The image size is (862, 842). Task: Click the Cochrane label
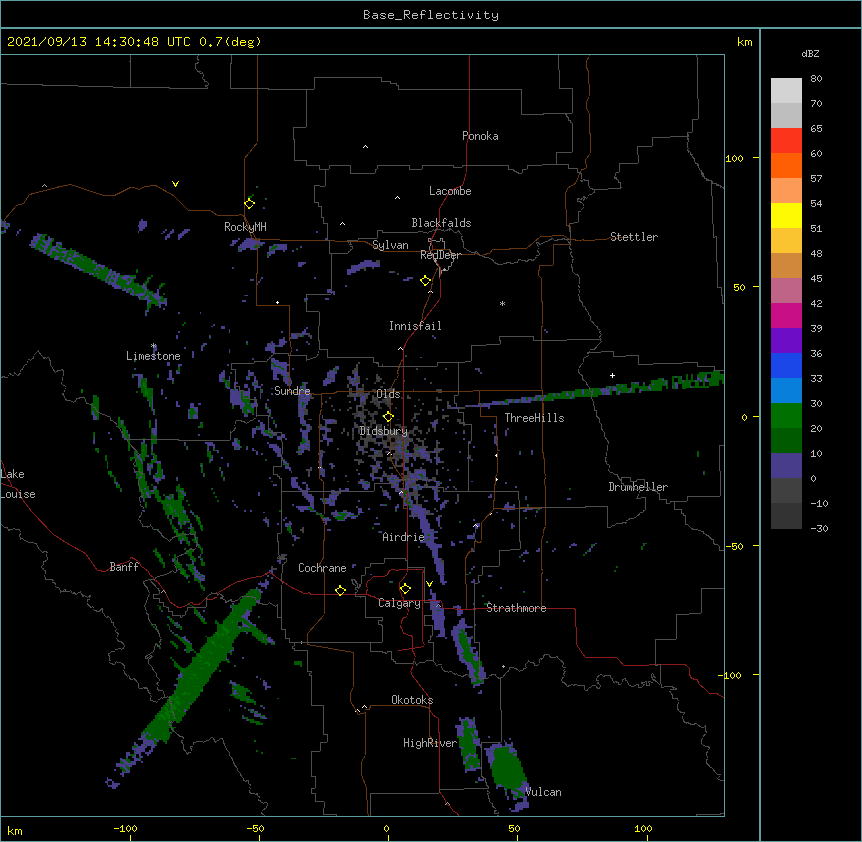point(322,568)
